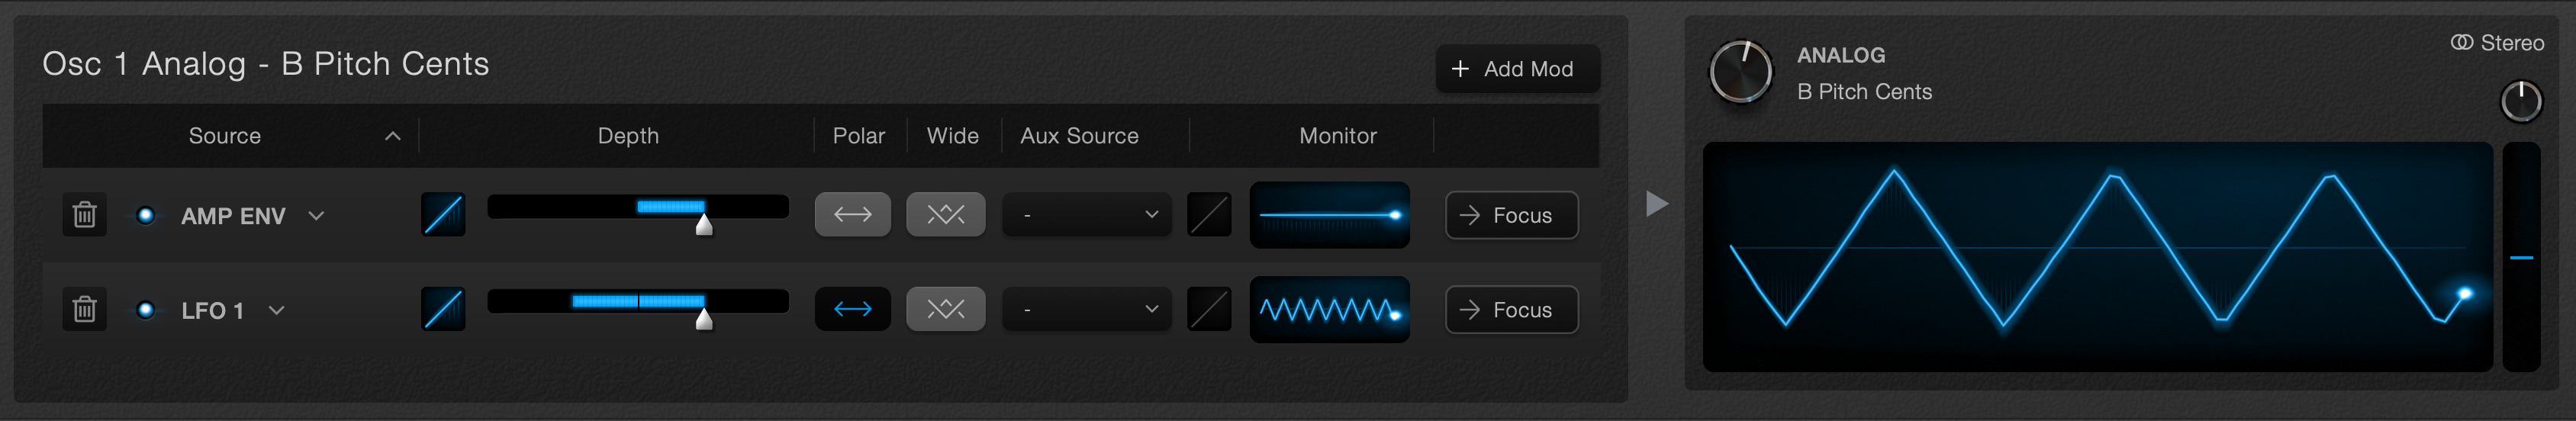
Task: Click Focus button for LFO 1
Action: click(1512, 310)
